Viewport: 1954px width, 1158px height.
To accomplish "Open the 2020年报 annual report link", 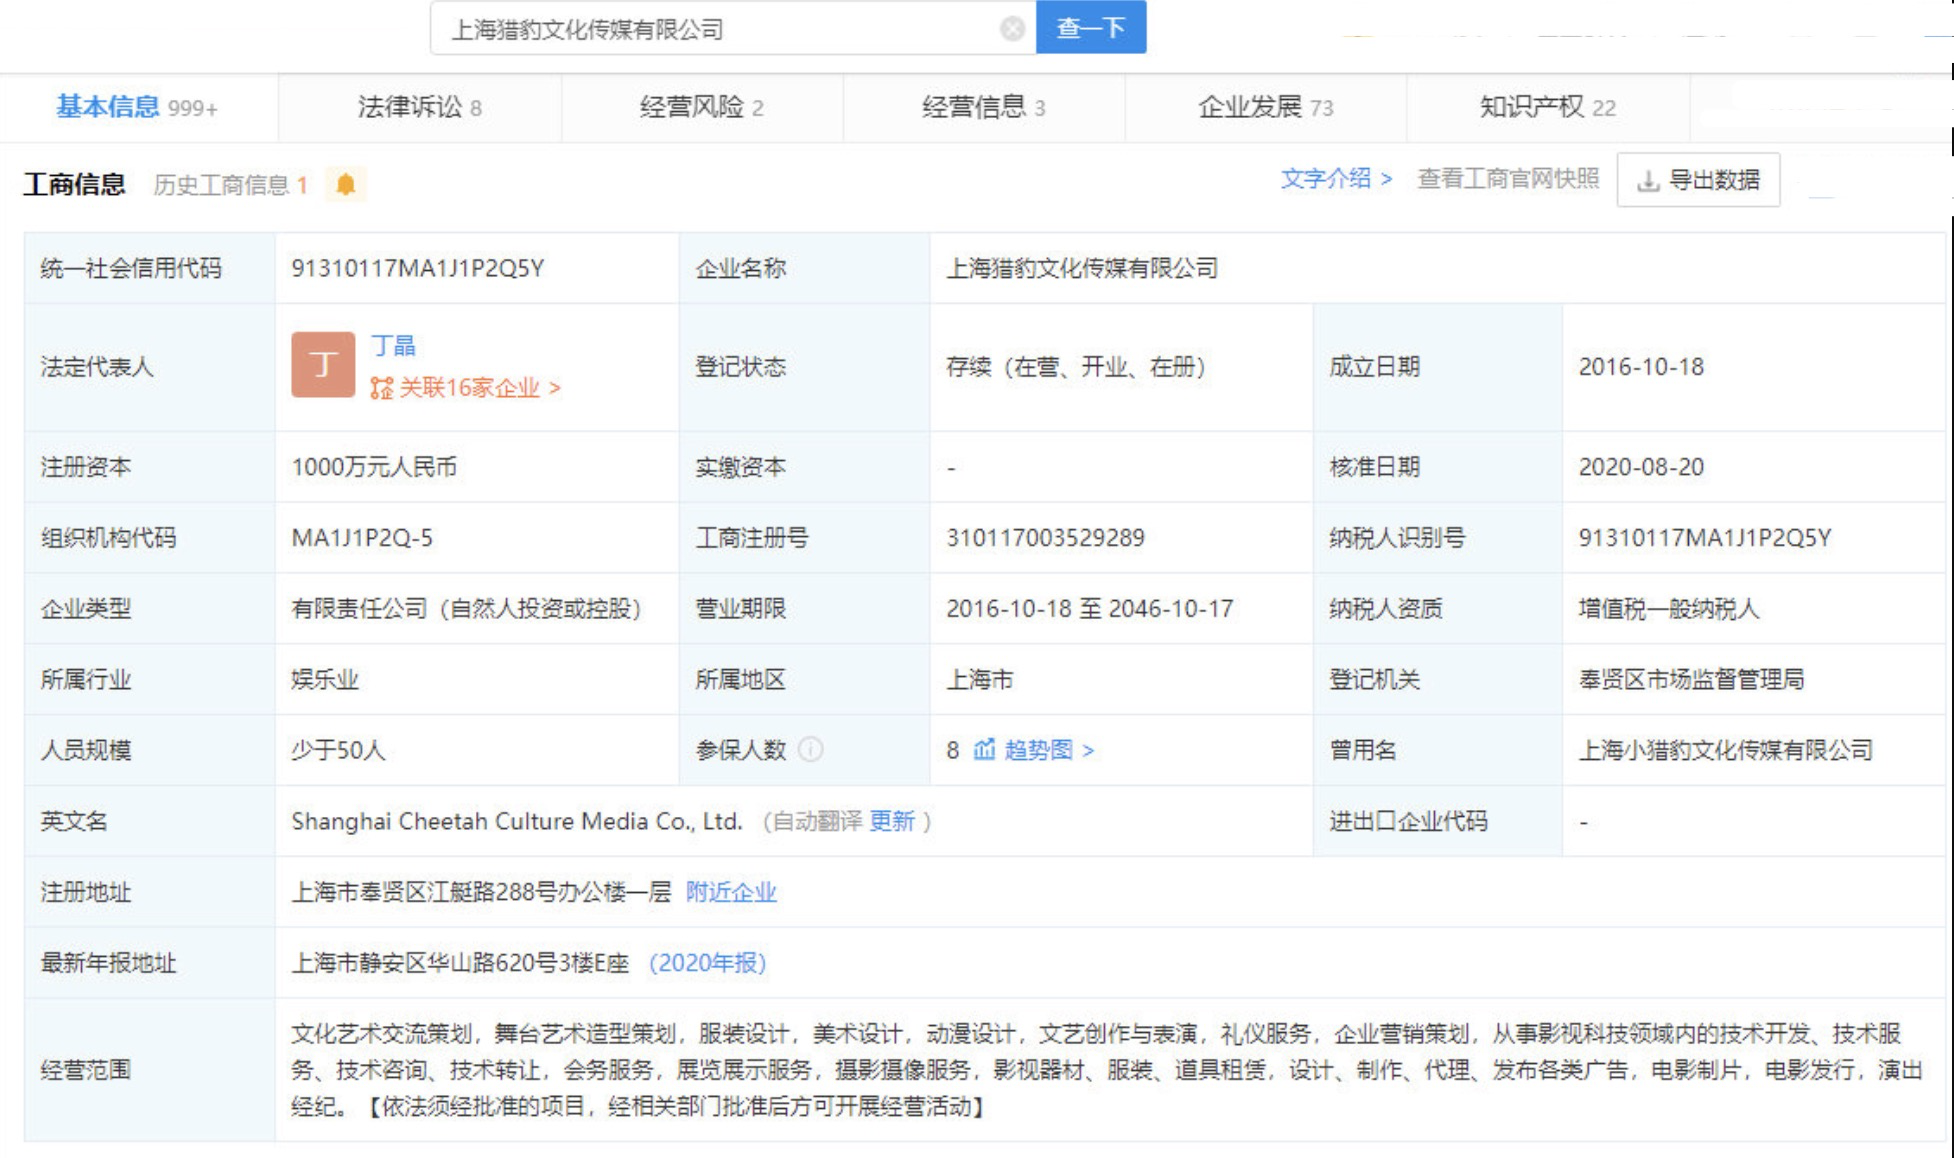I will (710, 963).
